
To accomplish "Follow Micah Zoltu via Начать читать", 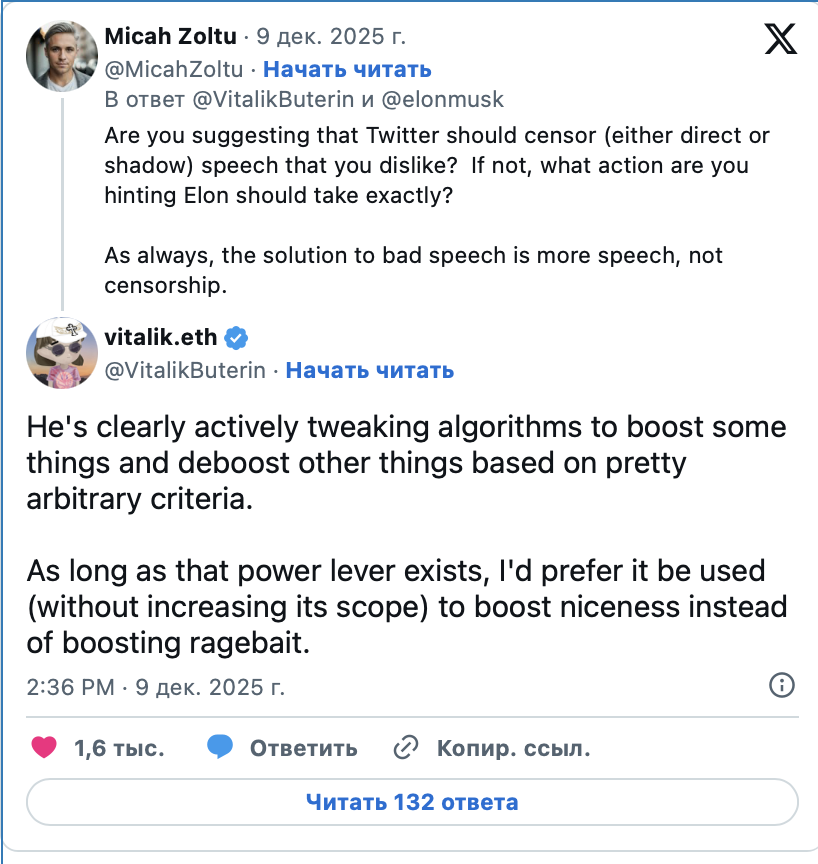I will tap(347, 69).
